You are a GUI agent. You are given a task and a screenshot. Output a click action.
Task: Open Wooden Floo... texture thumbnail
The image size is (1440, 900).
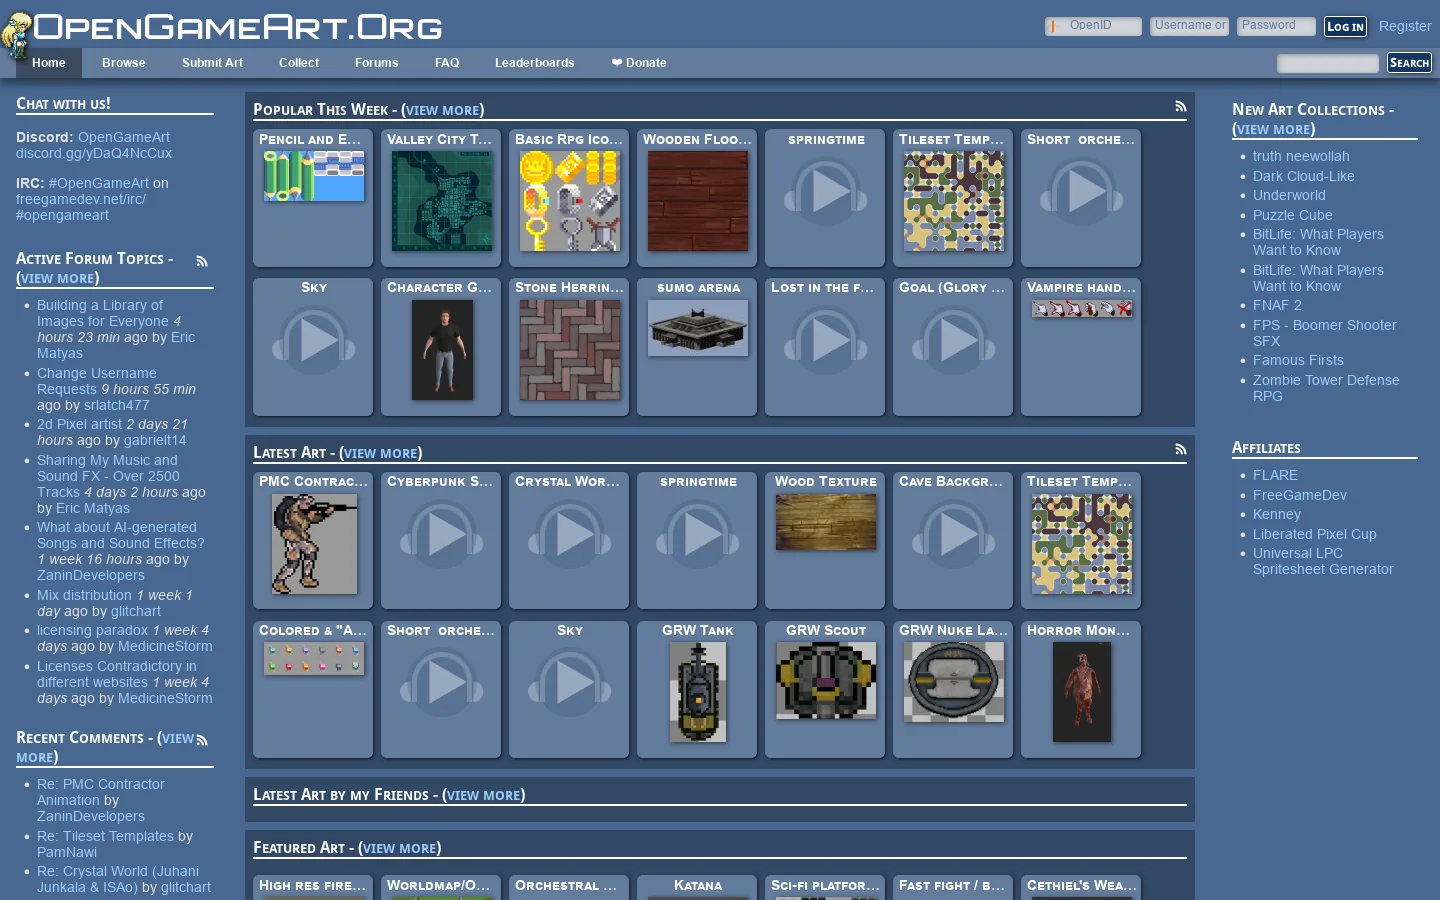click(698, 201)
